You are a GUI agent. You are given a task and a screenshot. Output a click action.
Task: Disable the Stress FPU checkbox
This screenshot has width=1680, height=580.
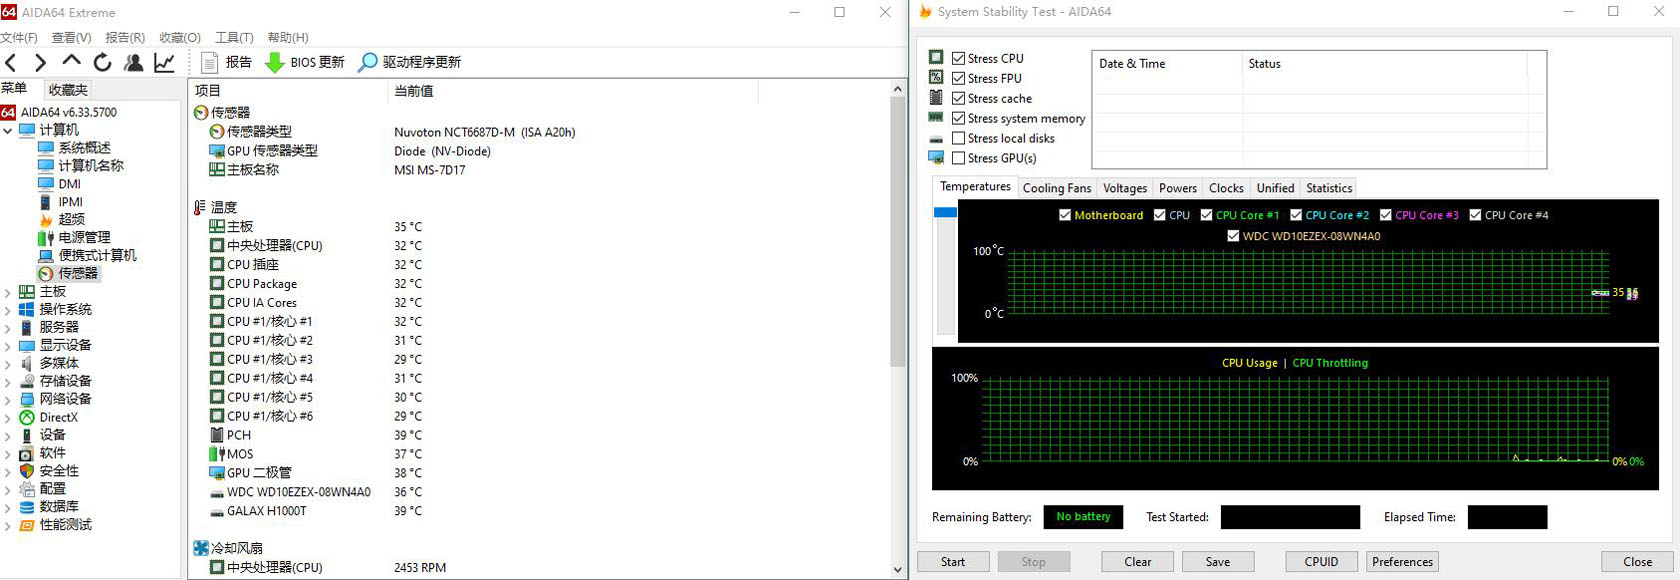(x=959, y=78)
